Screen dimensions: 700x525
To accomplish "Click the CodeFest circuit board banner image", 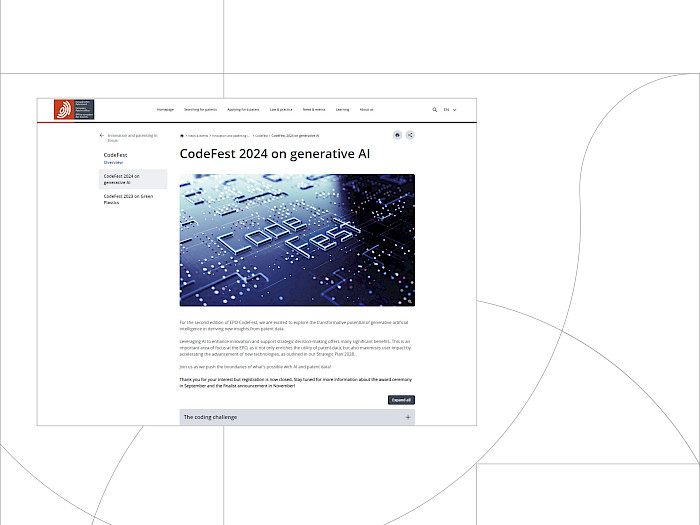I will point(297,240).
